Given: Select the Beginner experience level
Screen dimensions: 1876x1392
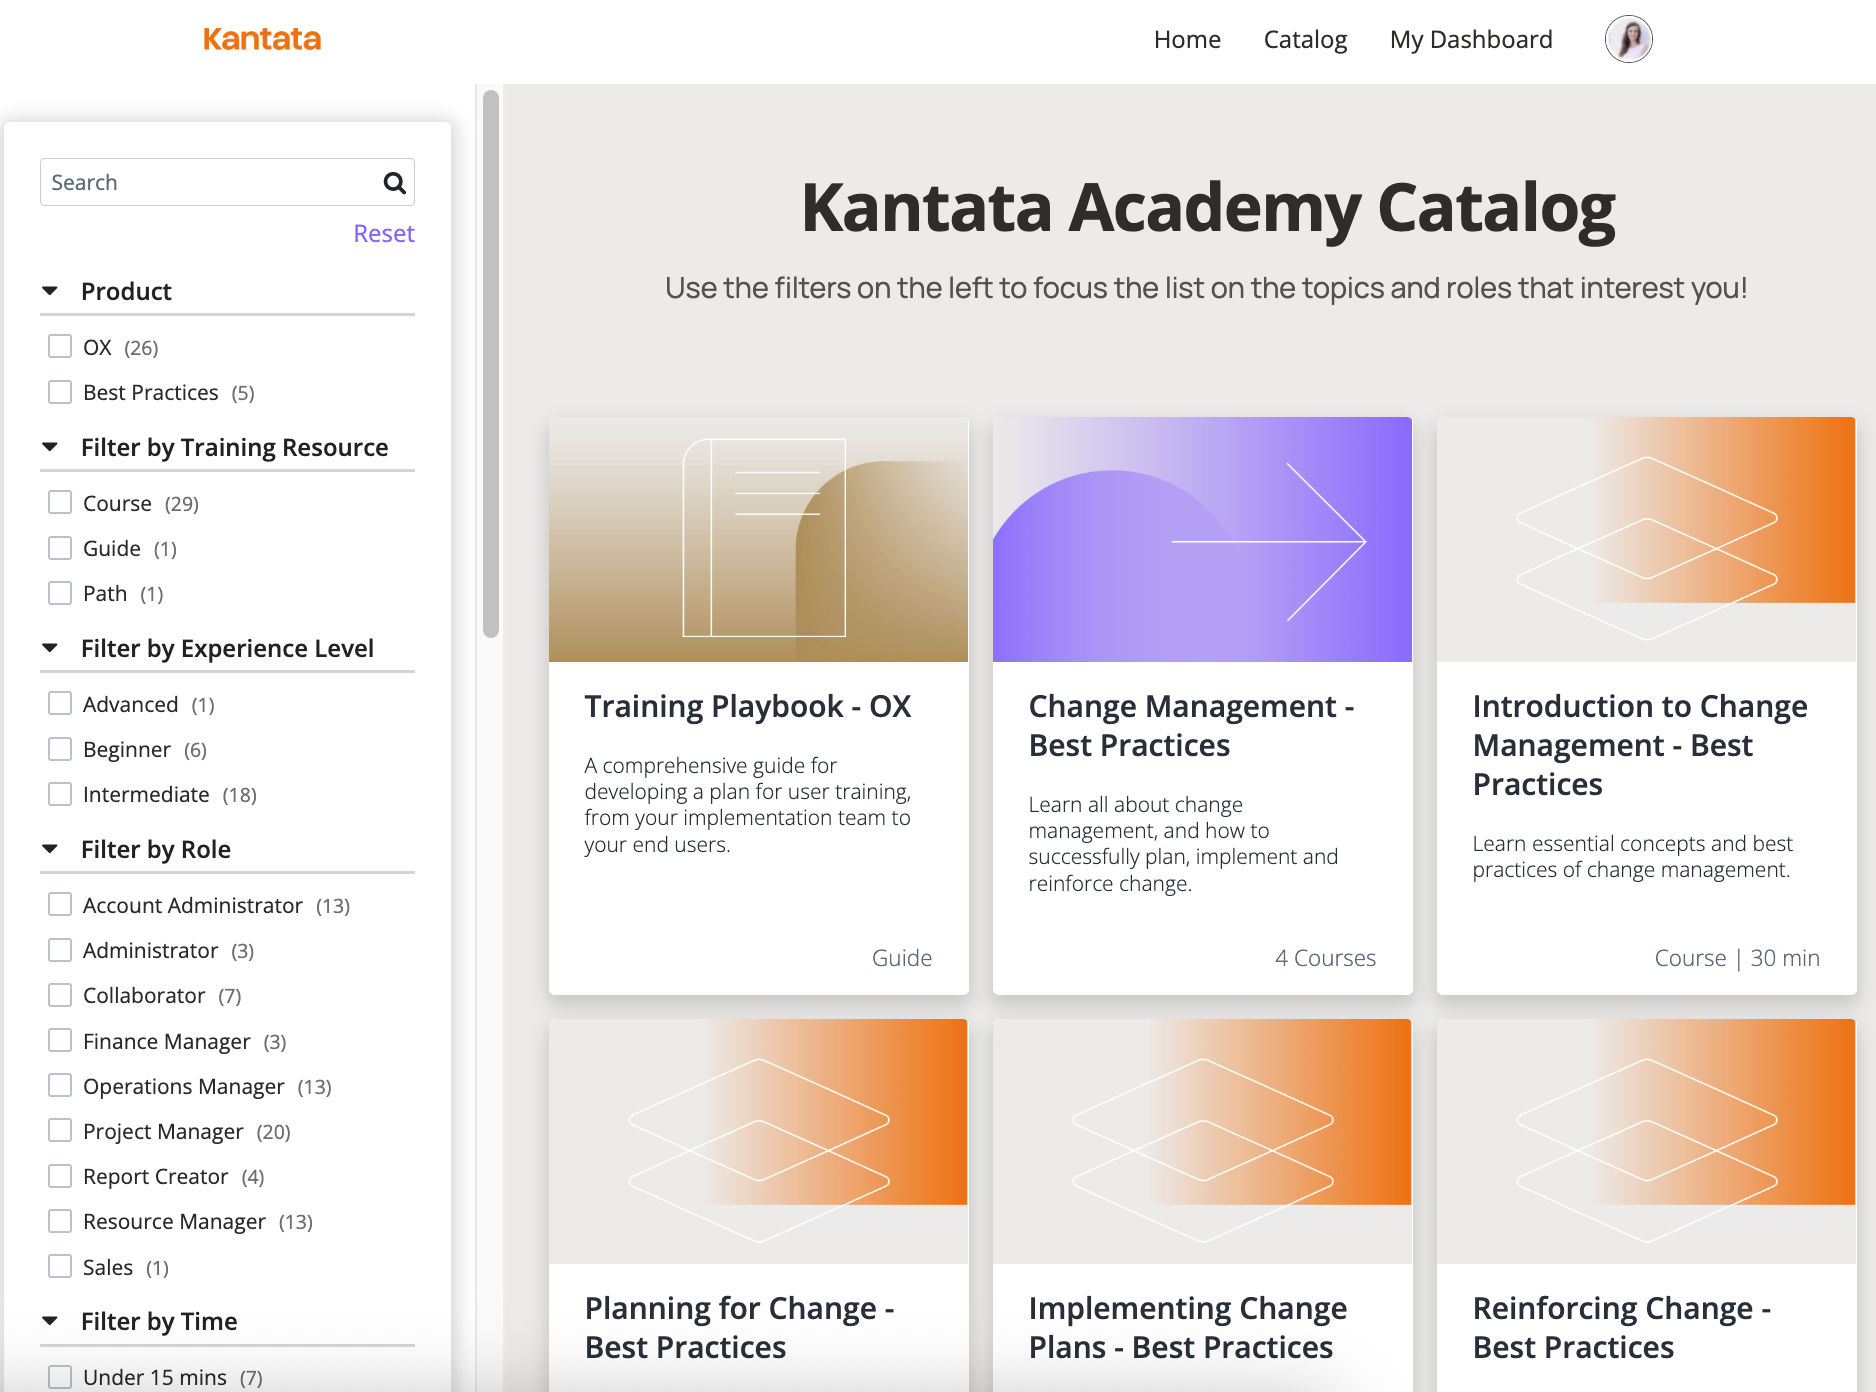Looking at the screenshot, I should (x=60, y=749).
